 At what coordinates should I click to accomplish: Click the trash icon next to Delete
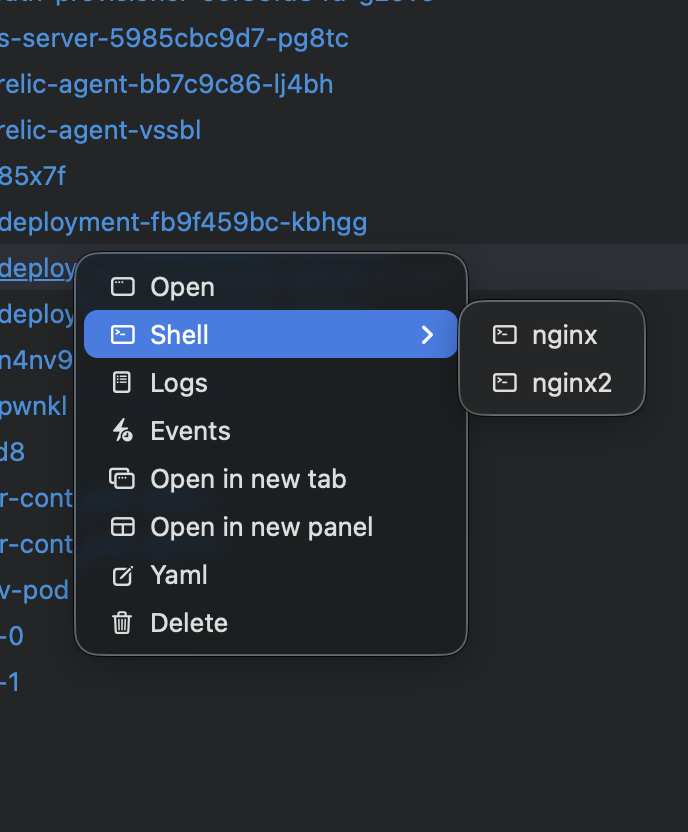pyautogui.click(x=121, y=622)
